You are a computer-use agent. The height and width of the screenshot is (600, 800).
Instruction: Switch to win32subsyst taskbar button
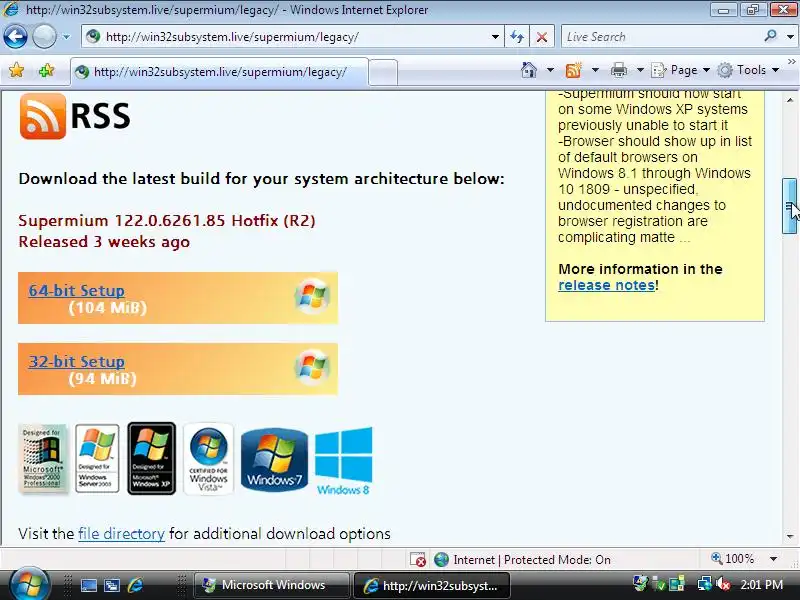pyautogui.click(x=432, y=586)
